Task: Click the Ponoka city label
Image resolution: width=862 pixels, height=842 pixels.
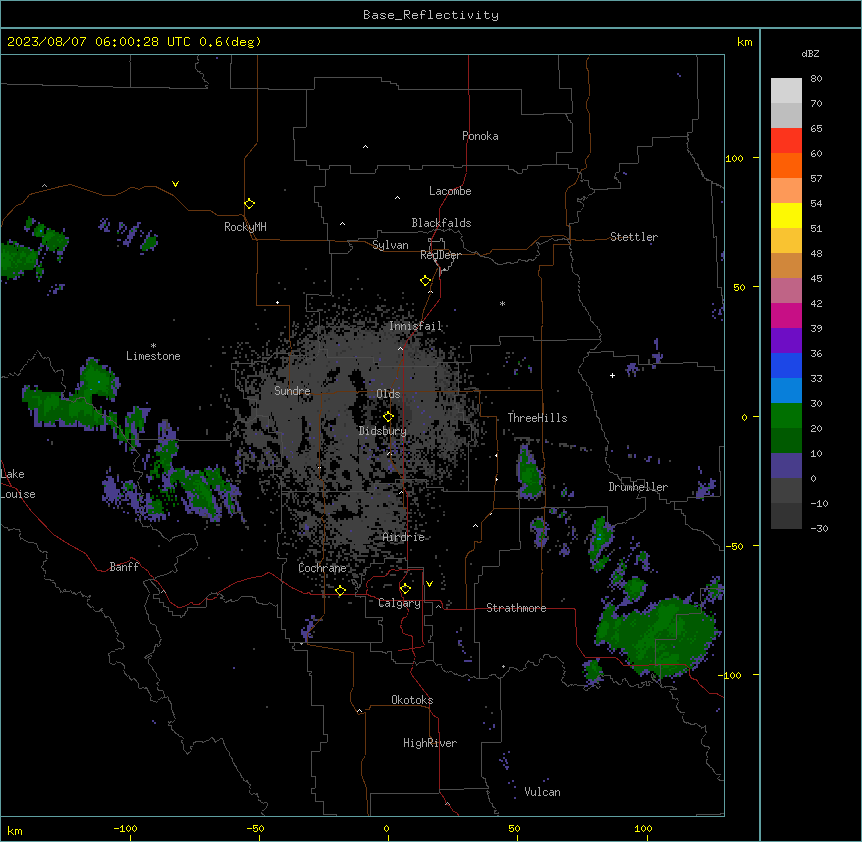Action: tap(480, 136)
